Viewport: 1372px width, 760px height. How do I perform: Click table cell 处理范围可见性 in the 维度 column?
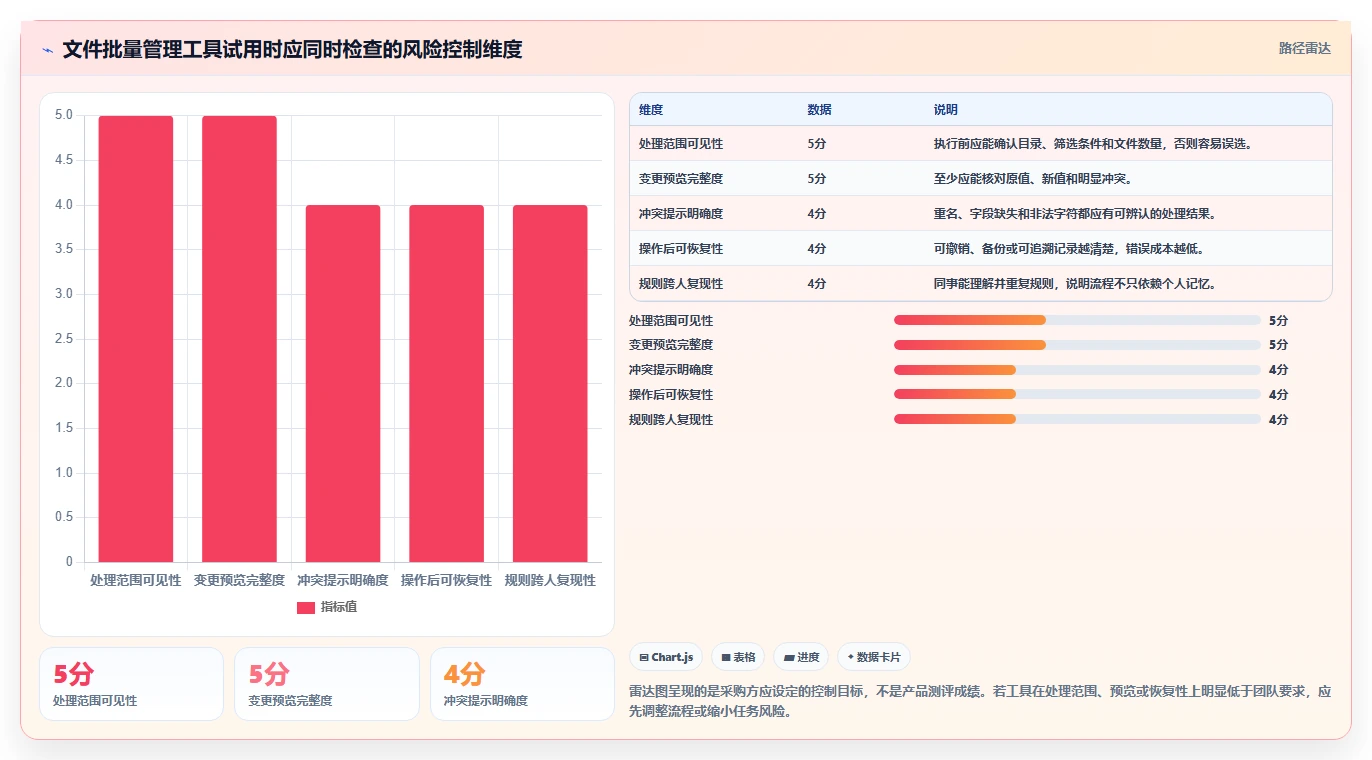coord(681,144)
